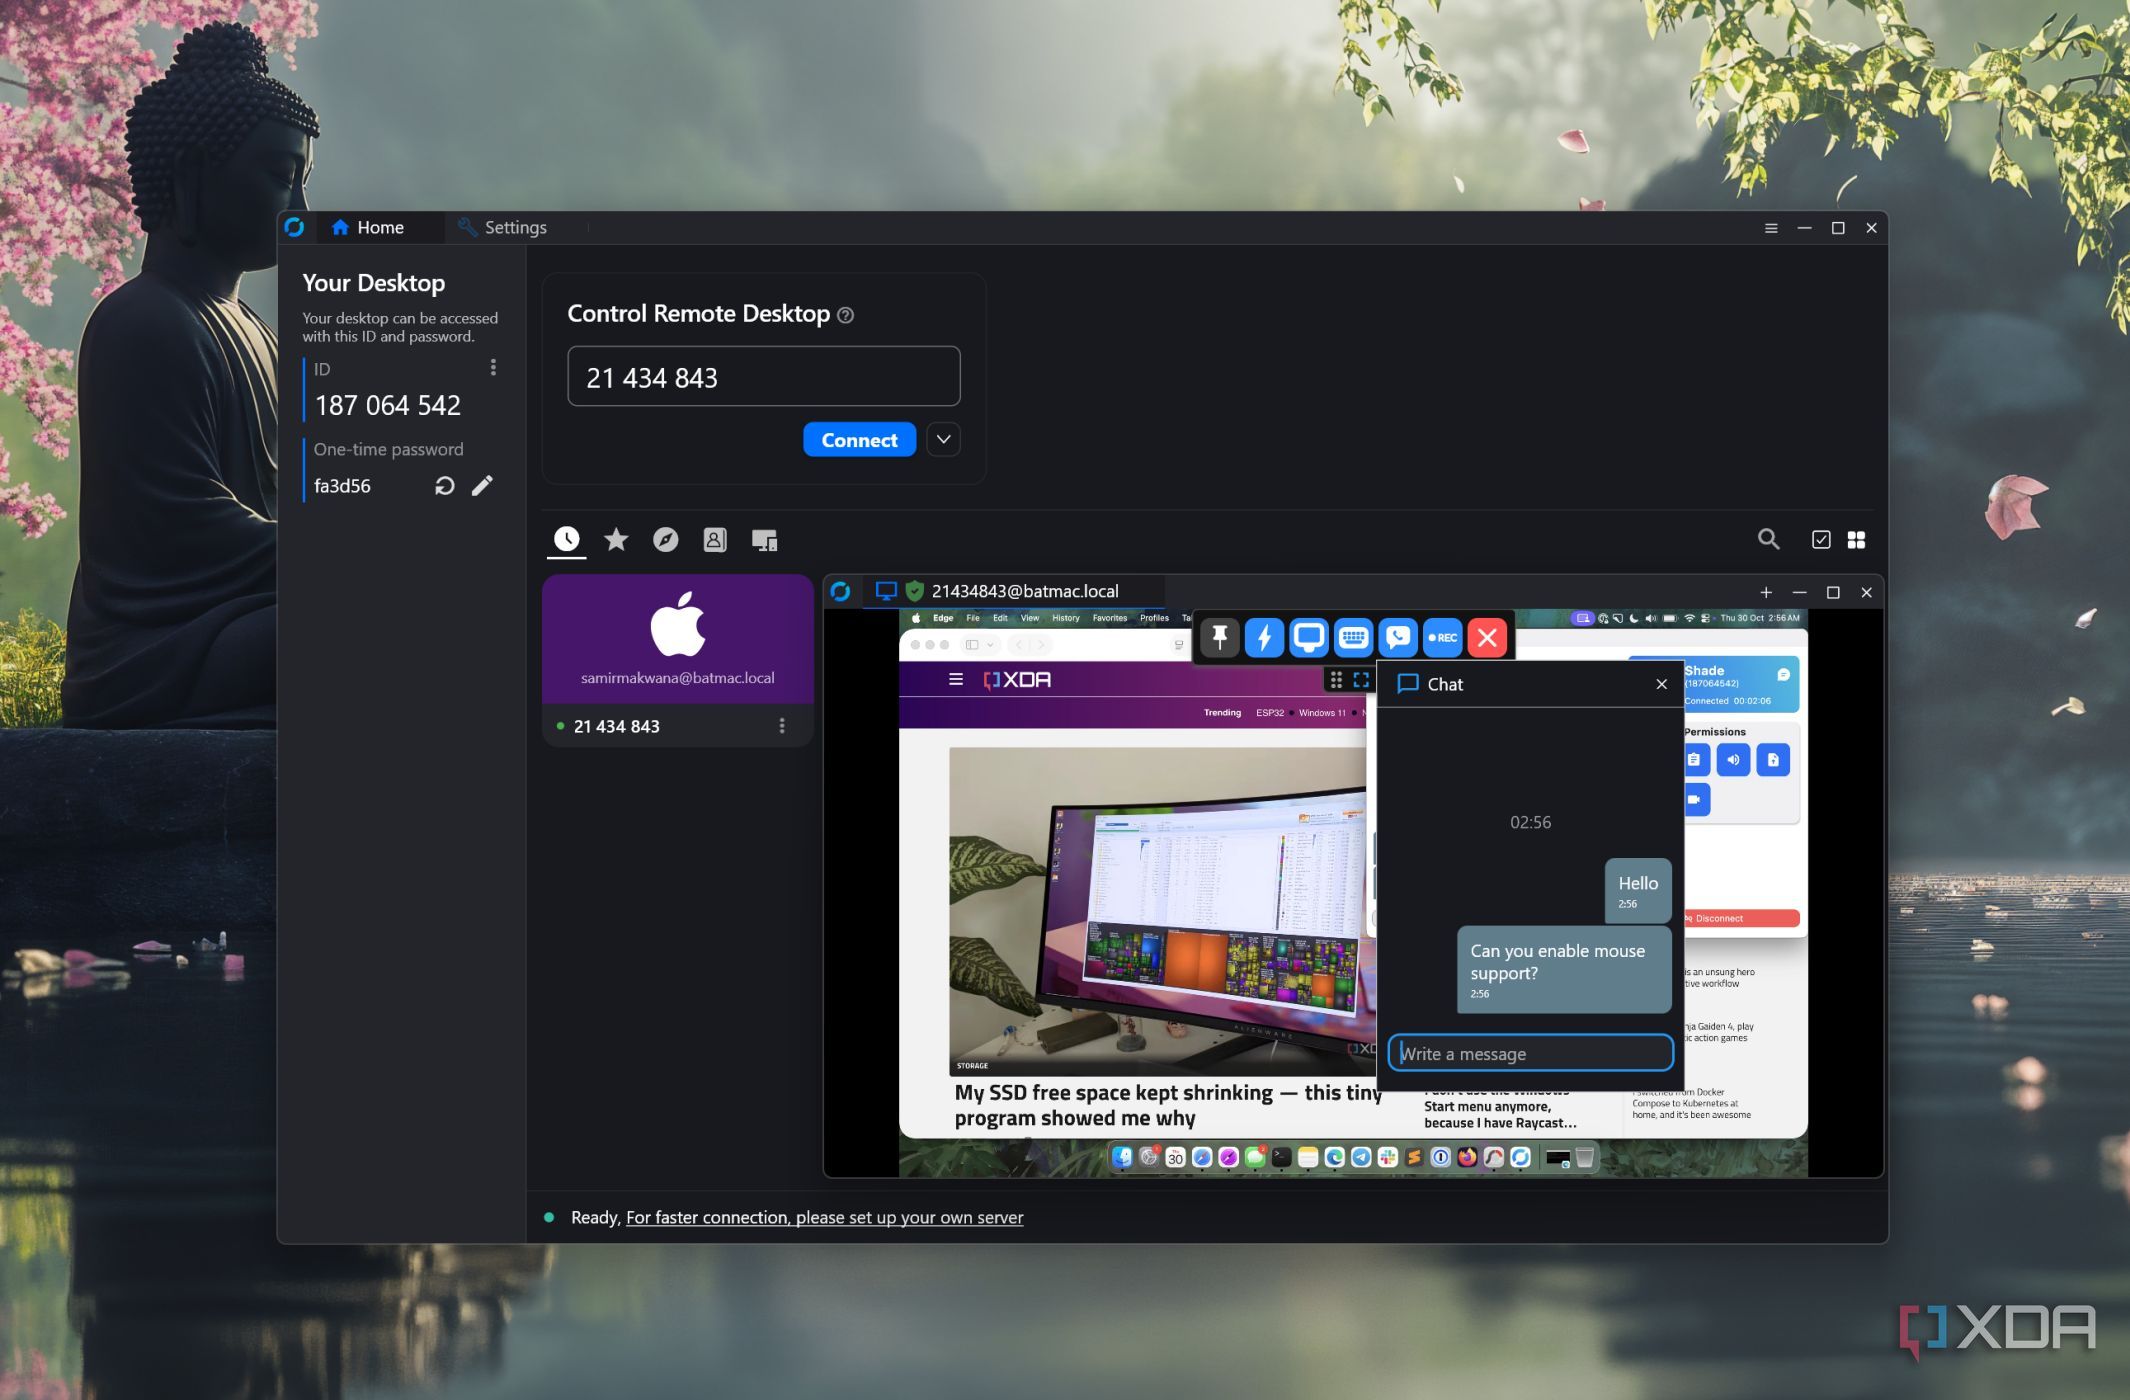This screenshot has width=2130, height=1400.
Task: Pin the remote session toolbar
Action: 1220,637
